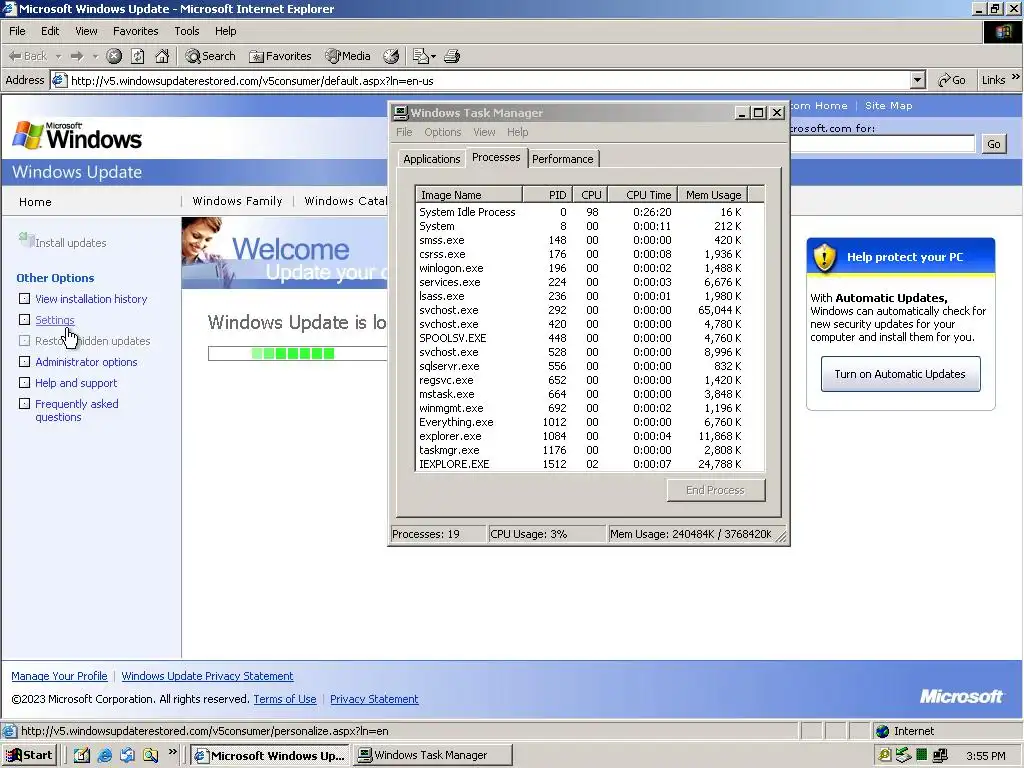Click the fourth quick launch search icon
Image resolution: width=1024 pixels, height=768 pixels.
151,755
